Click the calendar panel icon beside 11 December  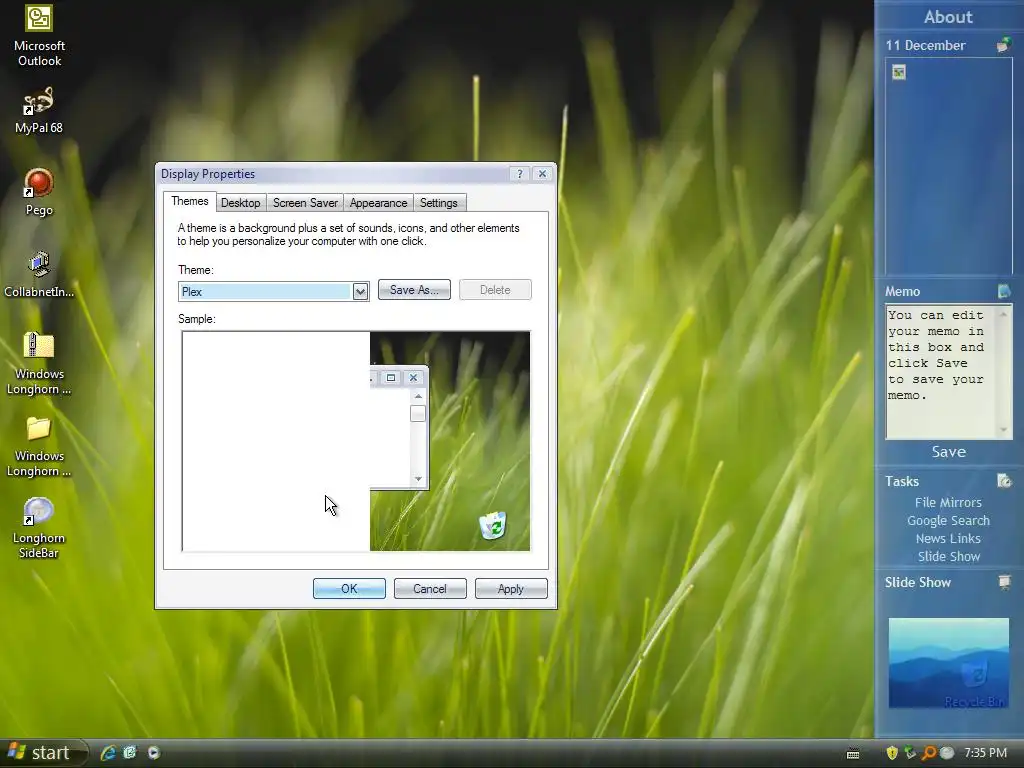(1004, 45)
